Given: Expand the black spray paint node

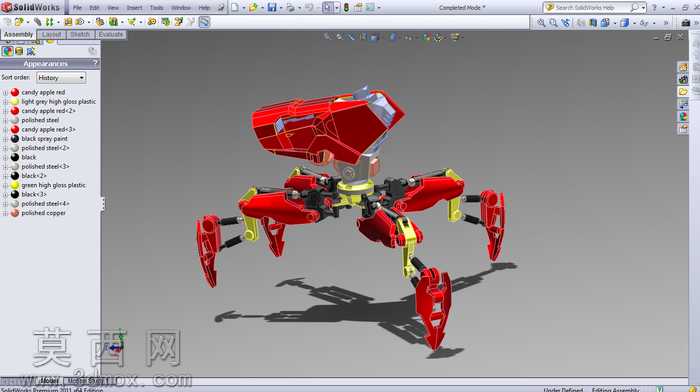Looking at the screenshot, I should pos(5,139).
